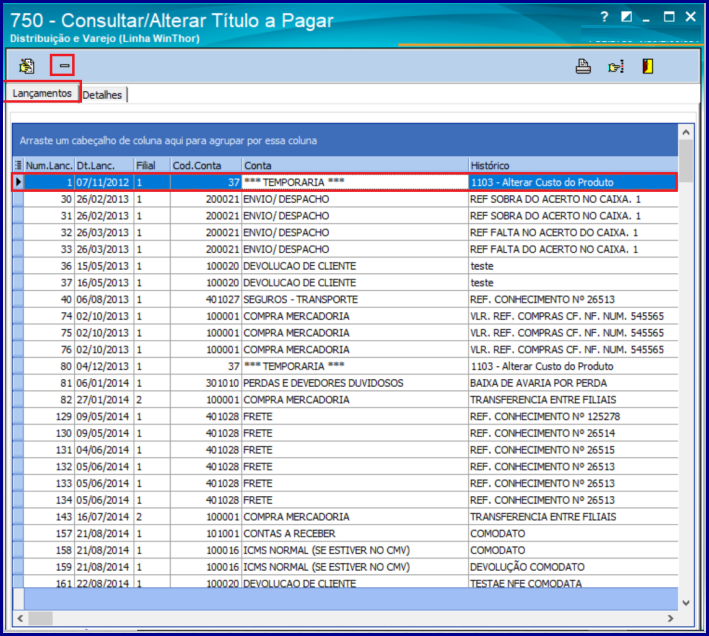Click '*** TEMPORARIA ***' cell in first row

point(355,182)
